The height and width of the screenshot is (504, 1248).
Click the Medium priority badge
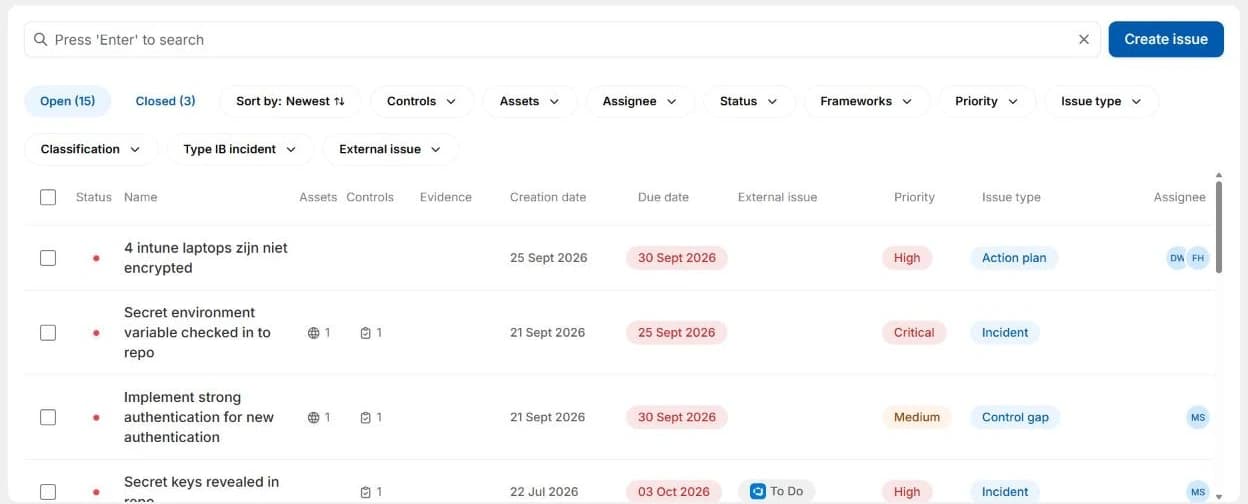(917, 417)
